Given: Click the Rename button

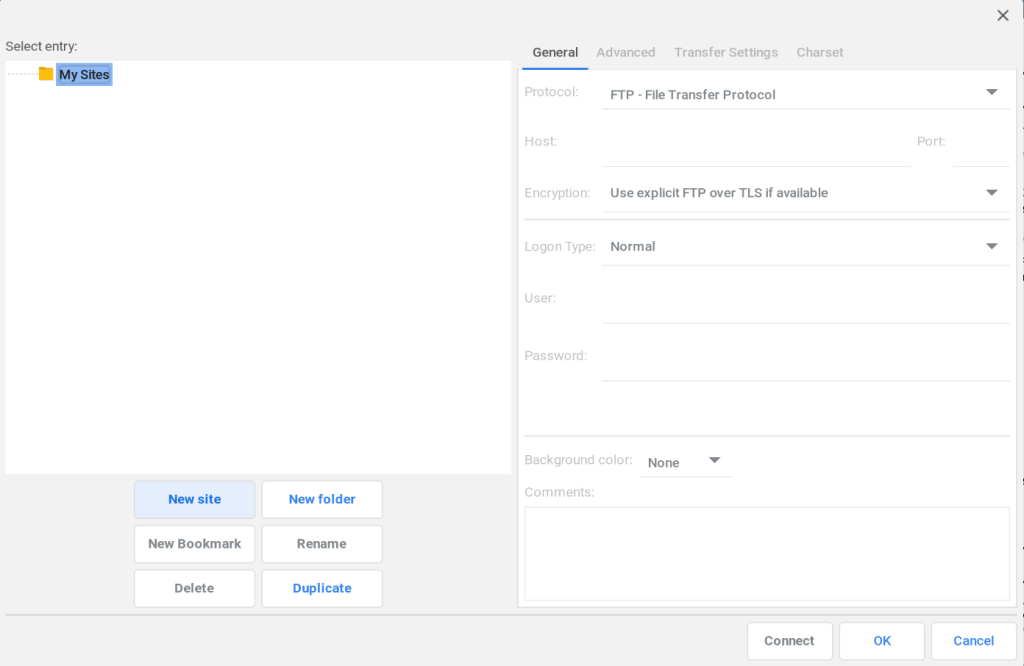Looking at the screenshot, I should [x=322, y=544].
